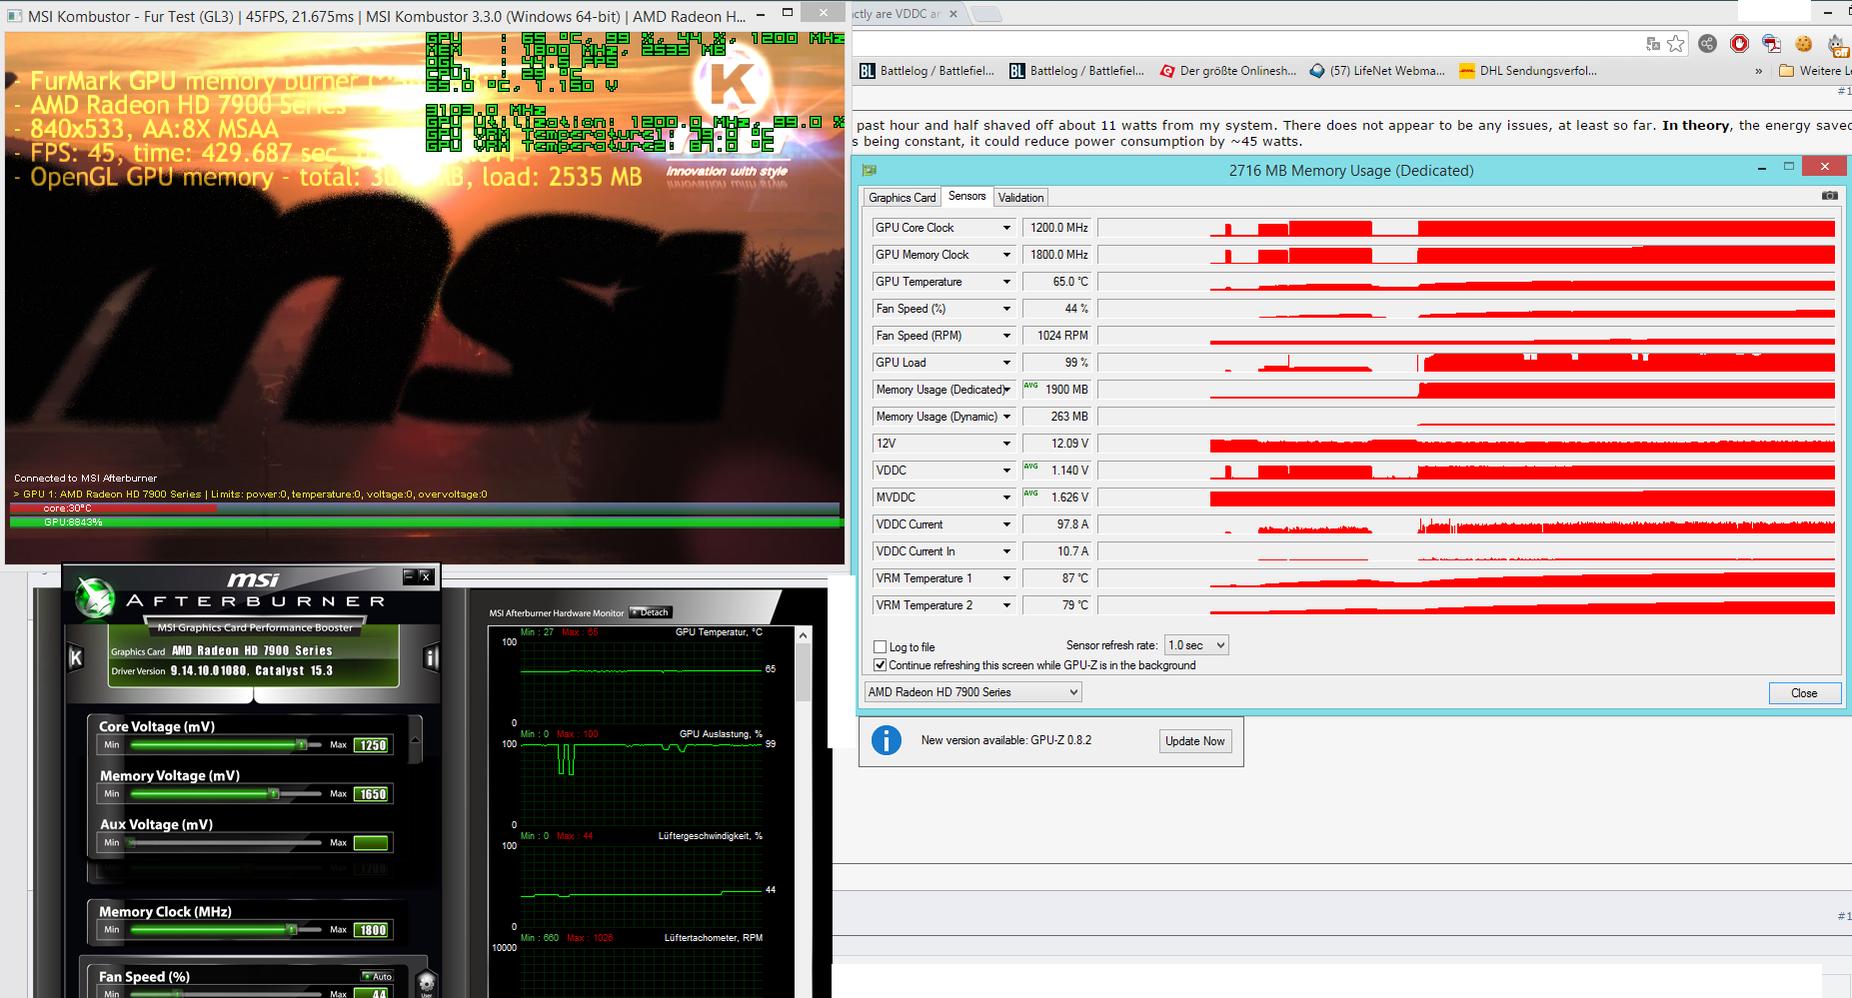Click Update Now for GPU-Z 0.8.2
The height and width of the screenshot is (998, 1852).
[x=1195, y=741]
